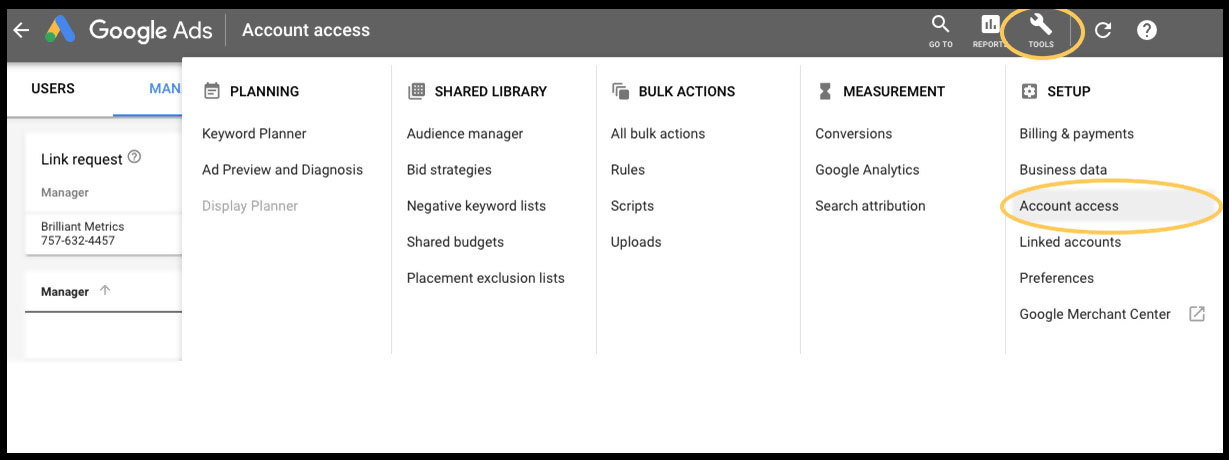Switch to the Users tab

53,89
